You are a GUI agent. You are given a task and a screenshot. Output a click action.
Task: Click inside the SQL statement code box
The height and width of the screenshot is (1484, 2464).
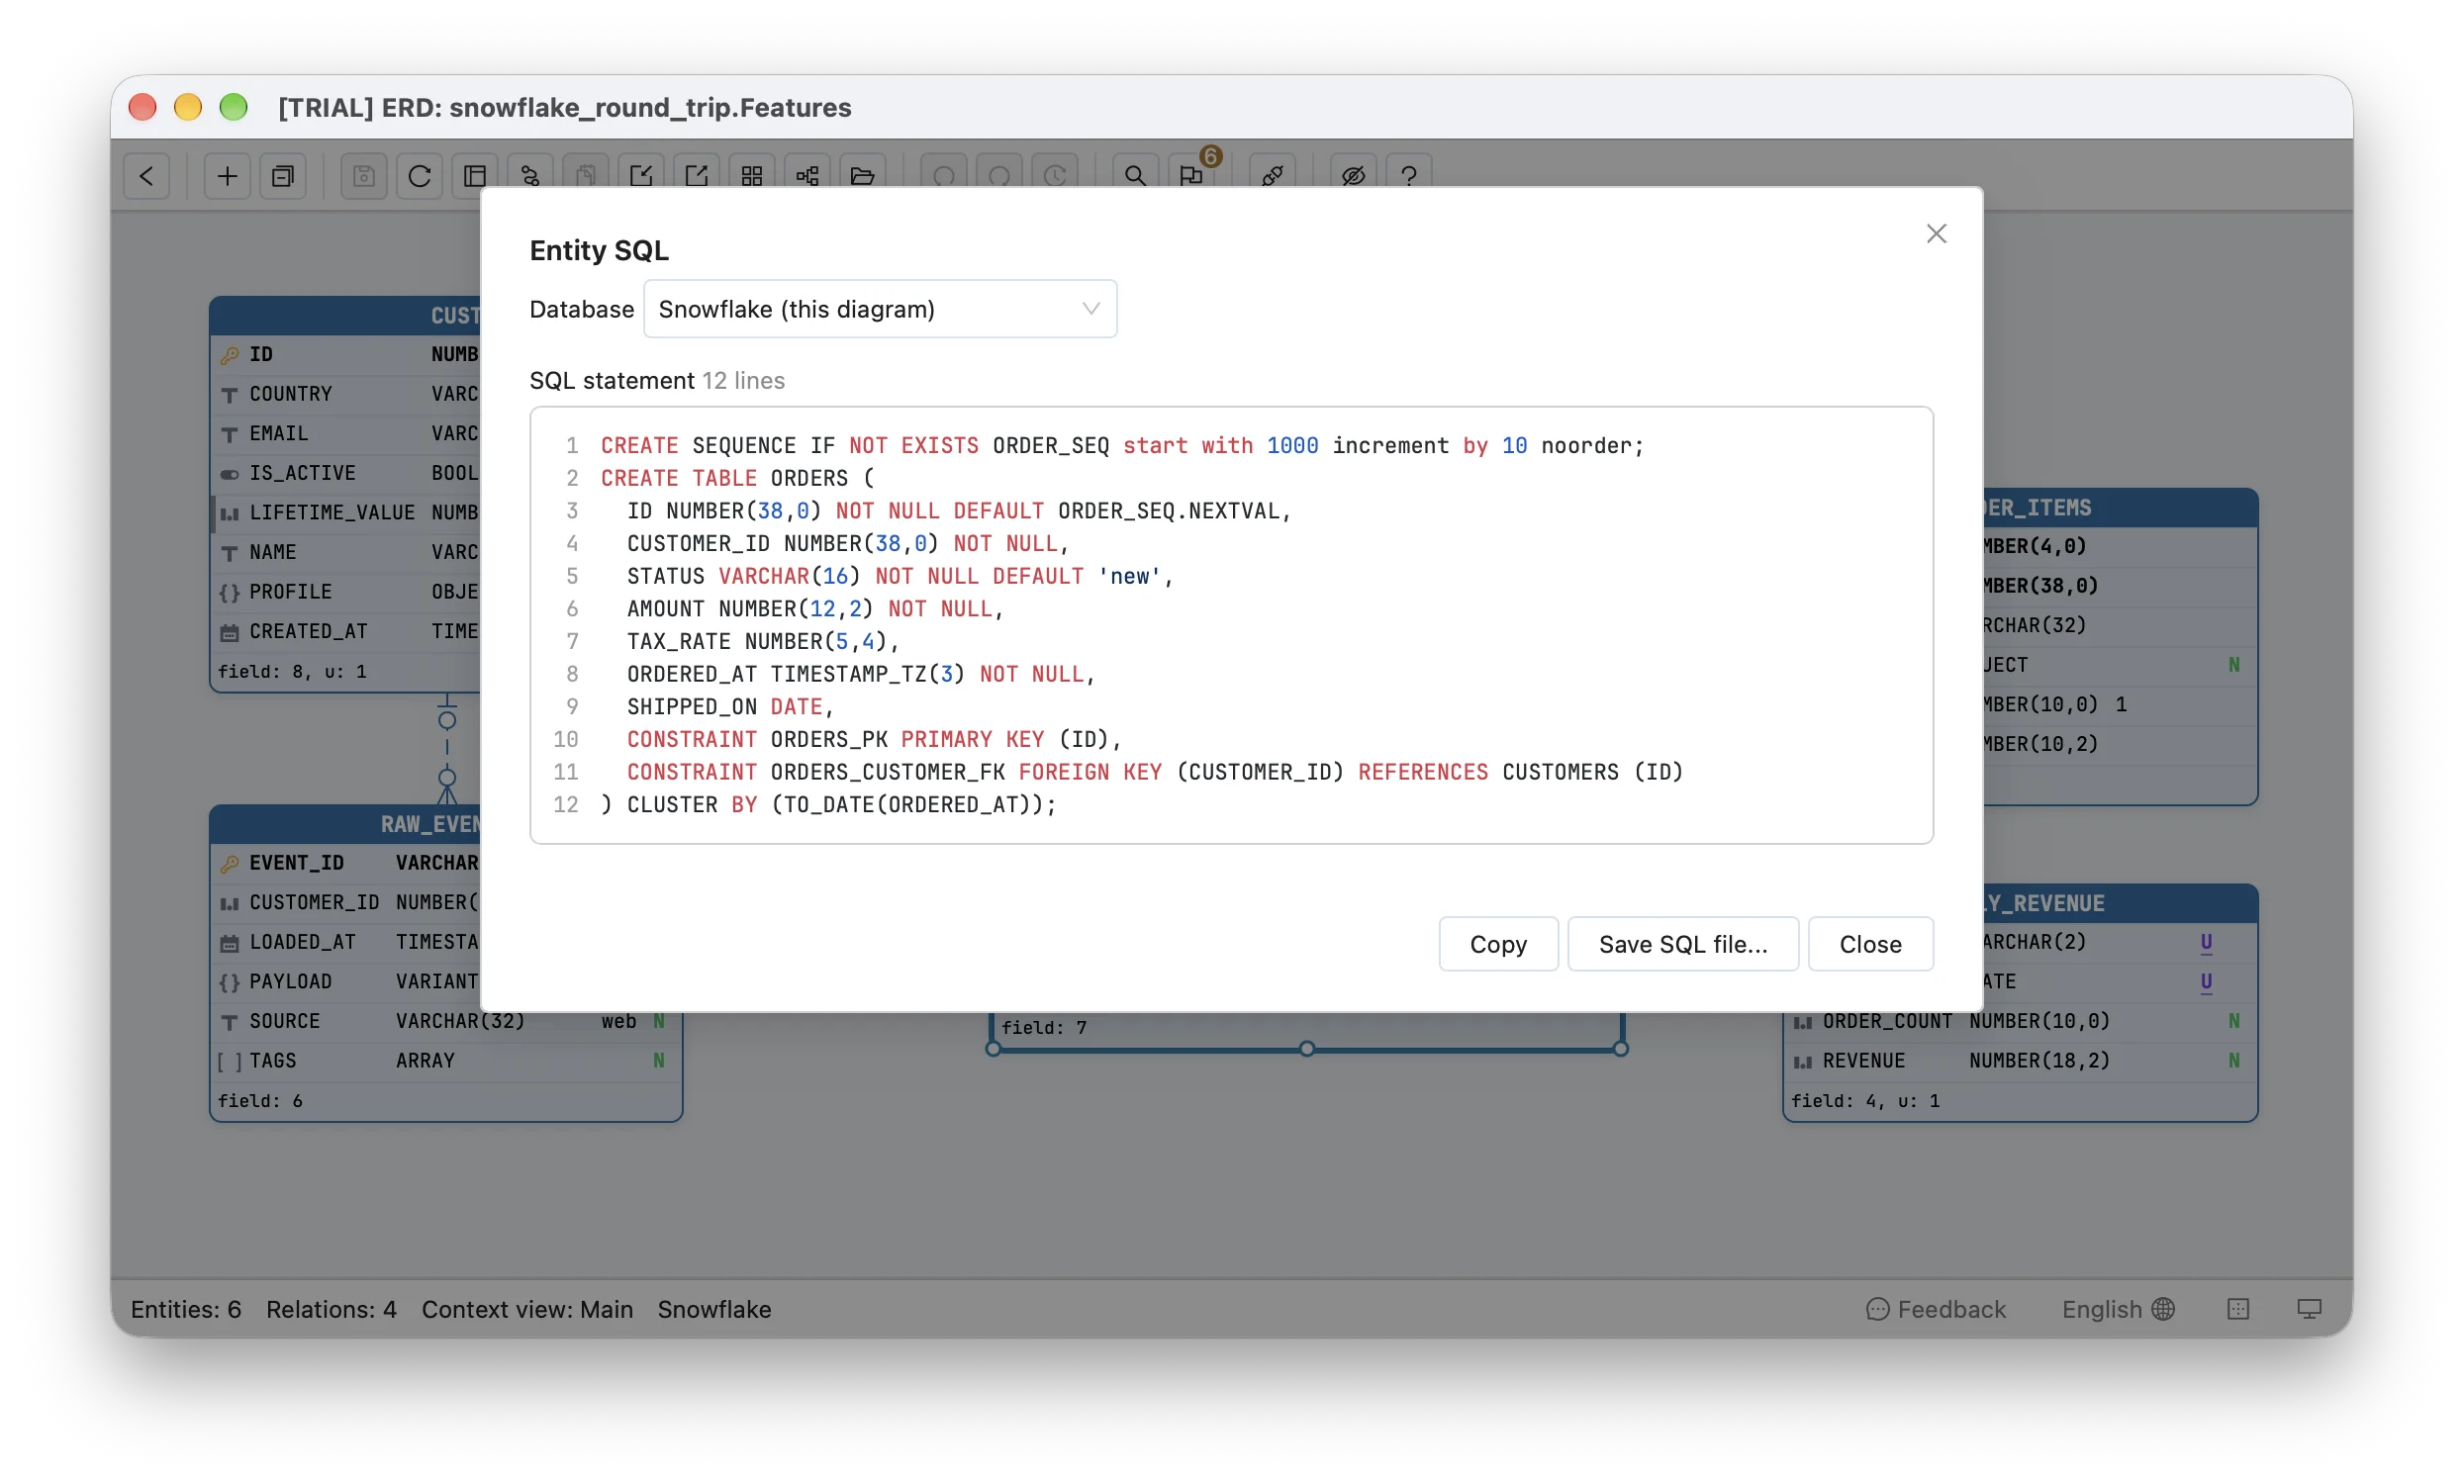click(1231, 625)
